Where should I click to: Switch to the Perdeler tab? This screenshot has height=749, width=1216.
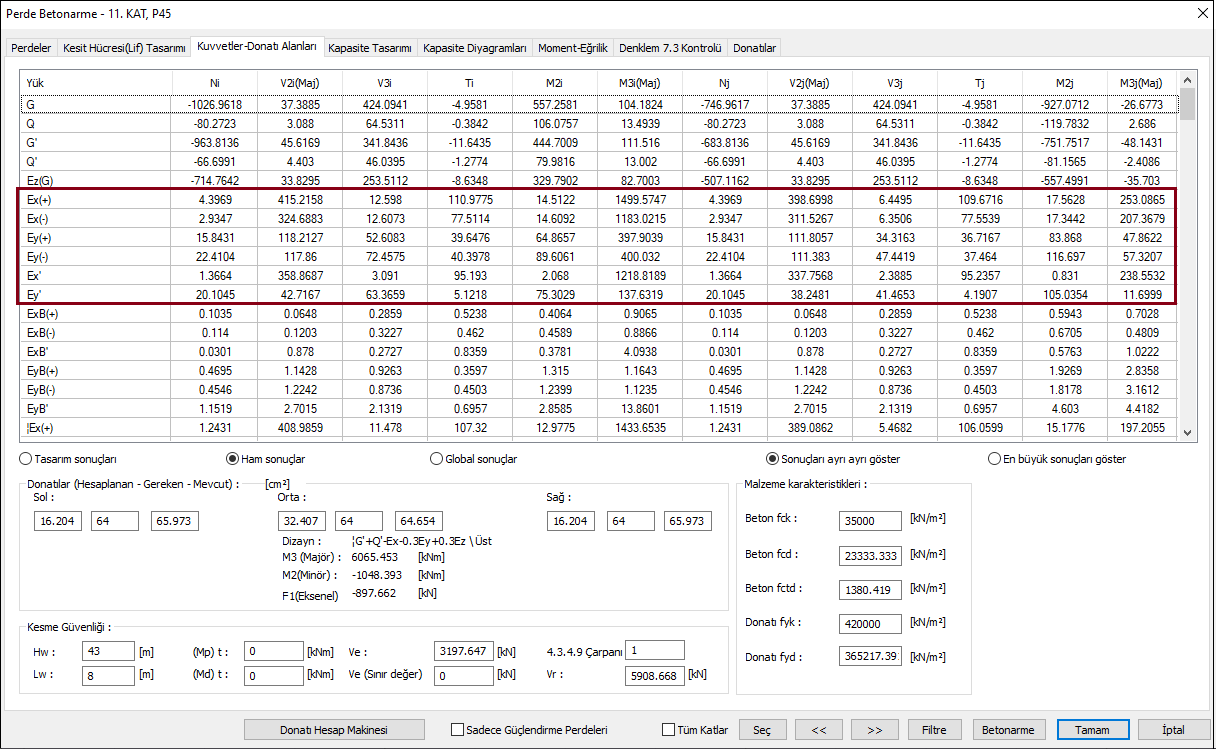(x=31, y=48)
